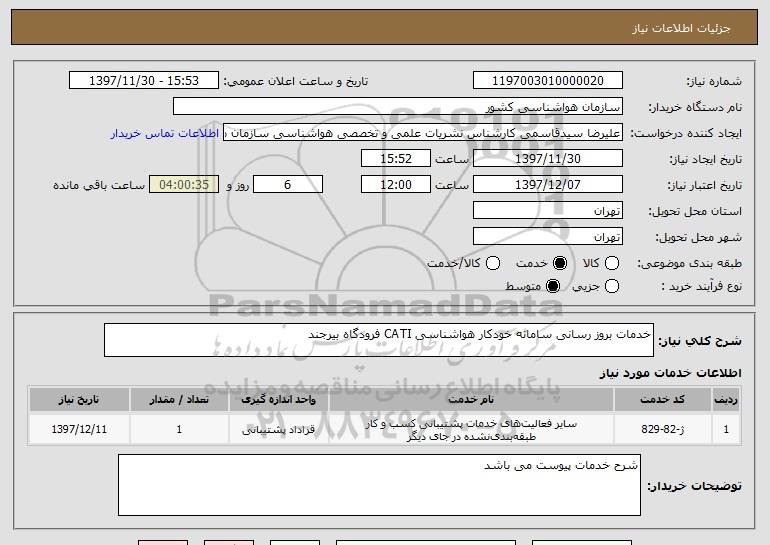Screen dimensions: 770x545
Task: Click the request creator name field
Action: click(x=423, y=133)
